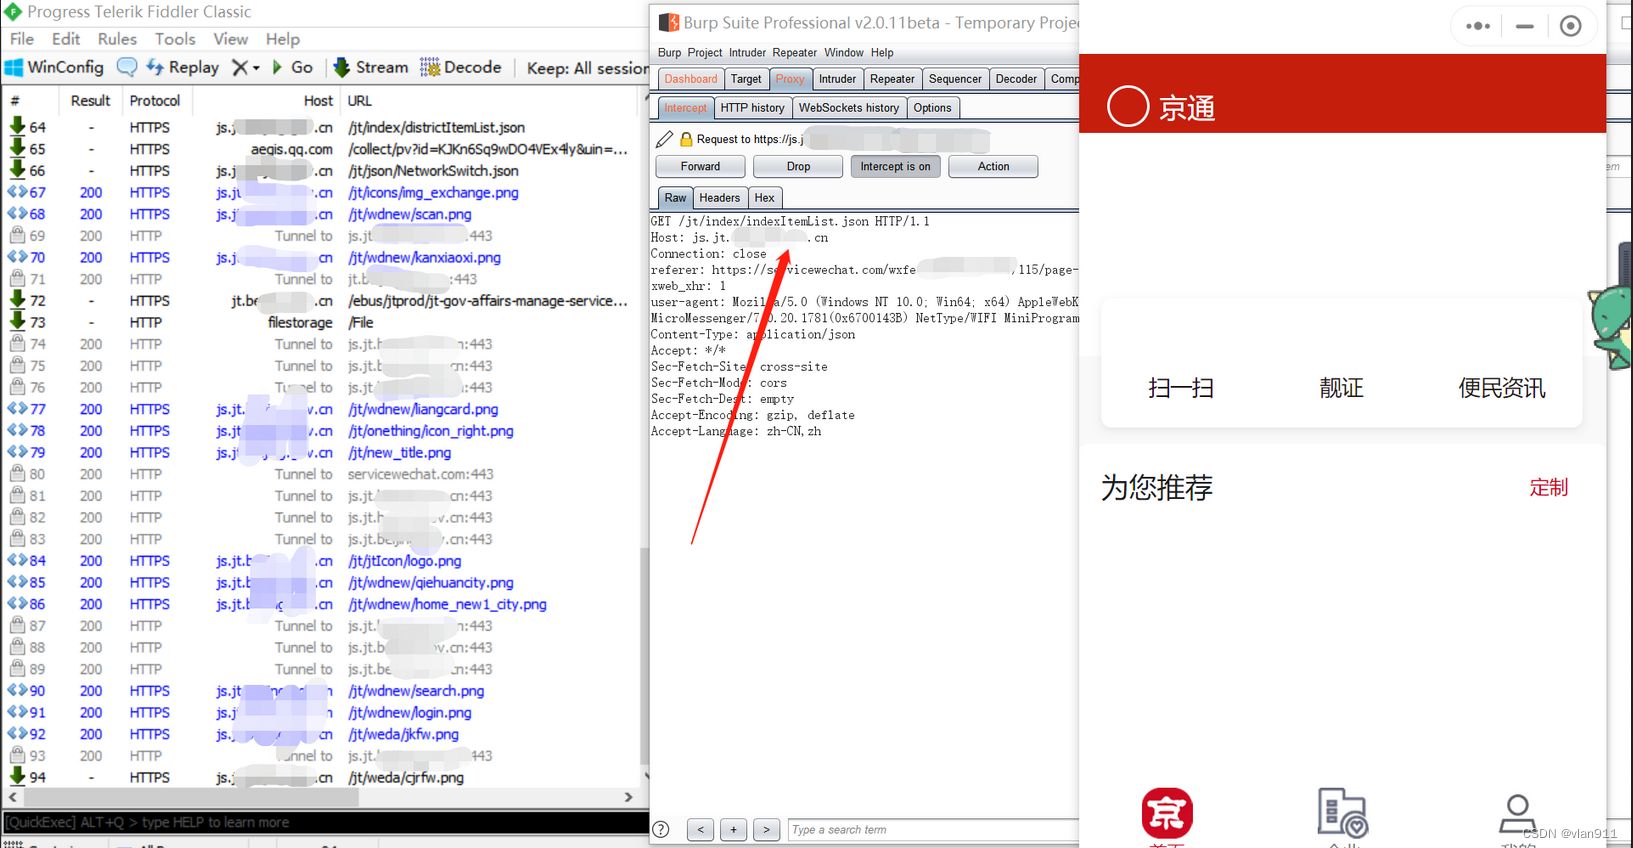Select session 73 filestorage row
Image resolution: width=1633 pixels, height=848 pixels.
pos(320,322)
